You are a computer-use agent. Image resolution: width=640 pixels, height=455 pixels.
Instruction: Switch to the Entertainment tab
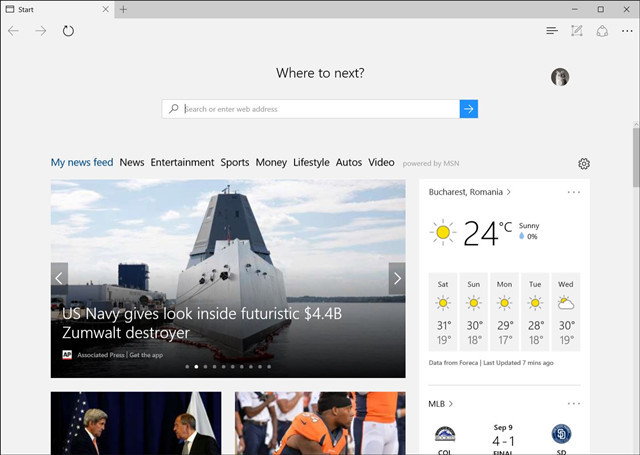point(182,162)
